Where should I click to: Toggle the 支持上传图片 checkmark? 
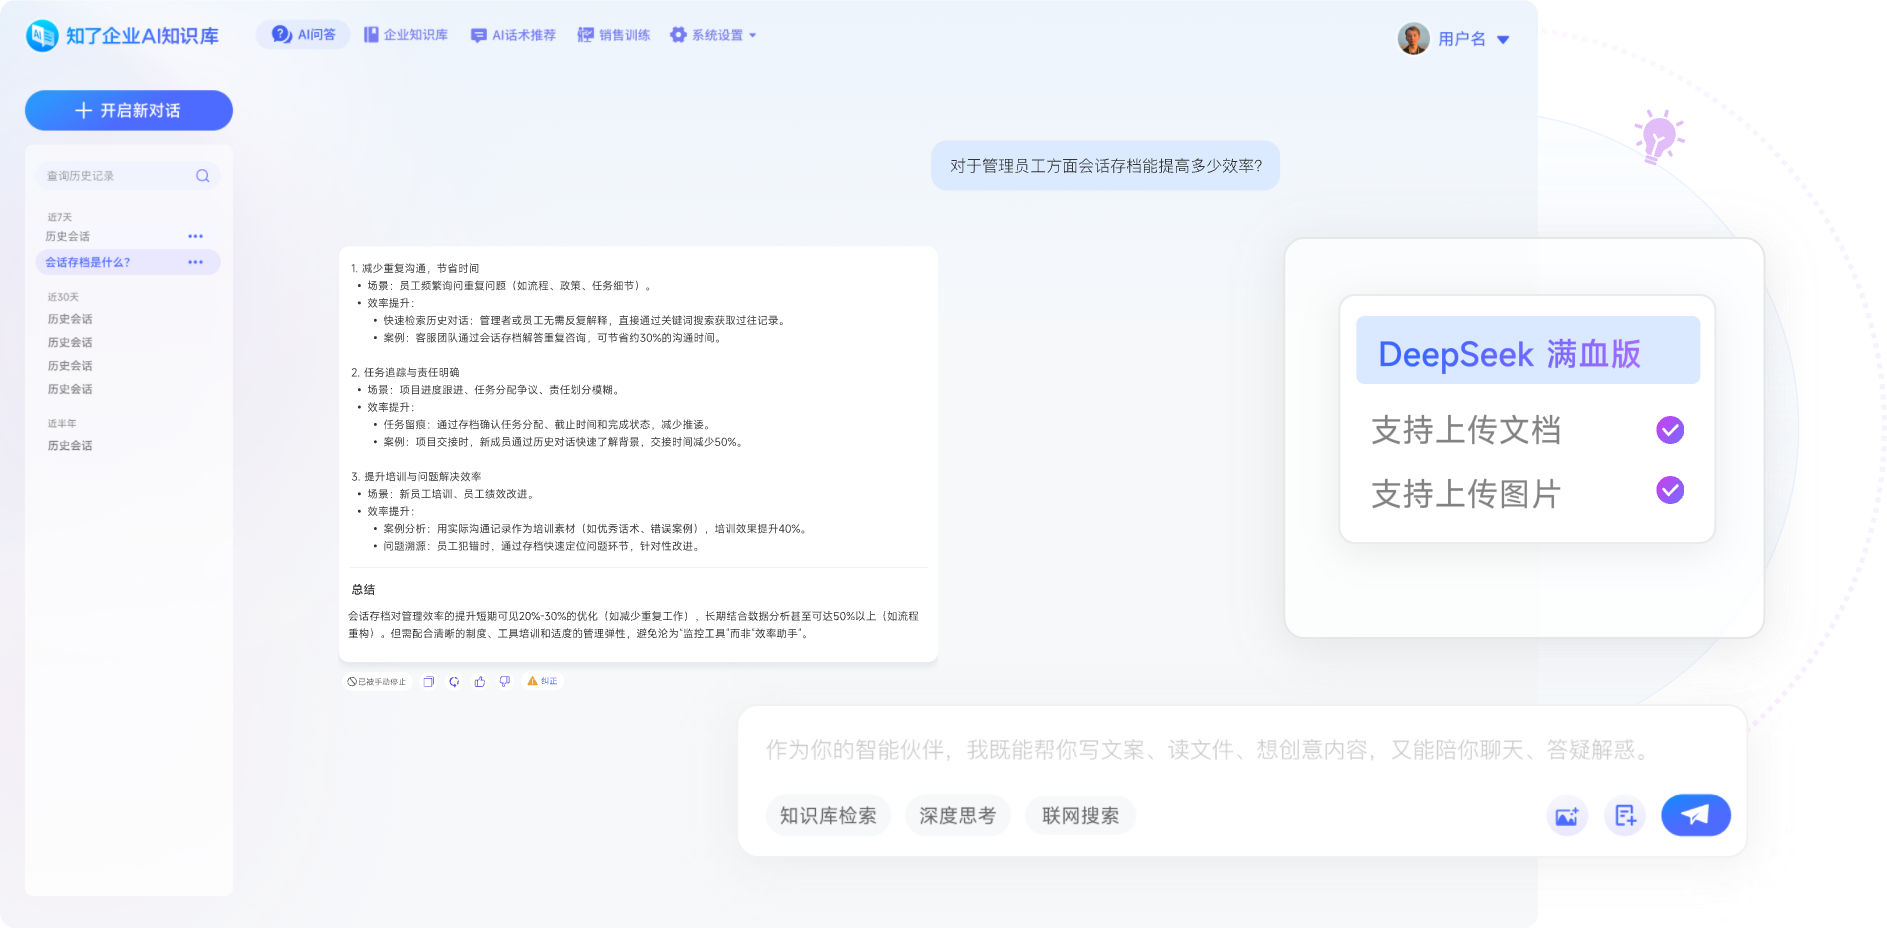point(1670,490)
